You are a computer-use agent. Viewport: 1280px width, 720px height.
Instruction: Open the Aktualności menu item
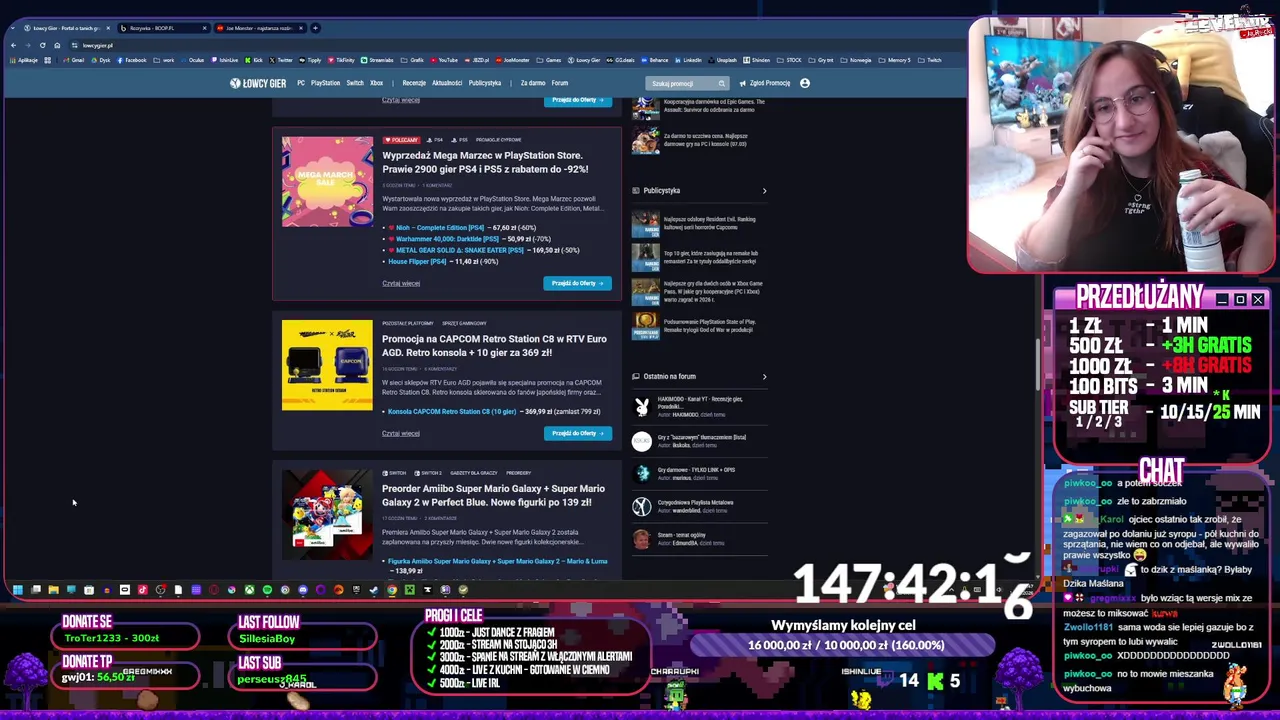click(447, 83)
